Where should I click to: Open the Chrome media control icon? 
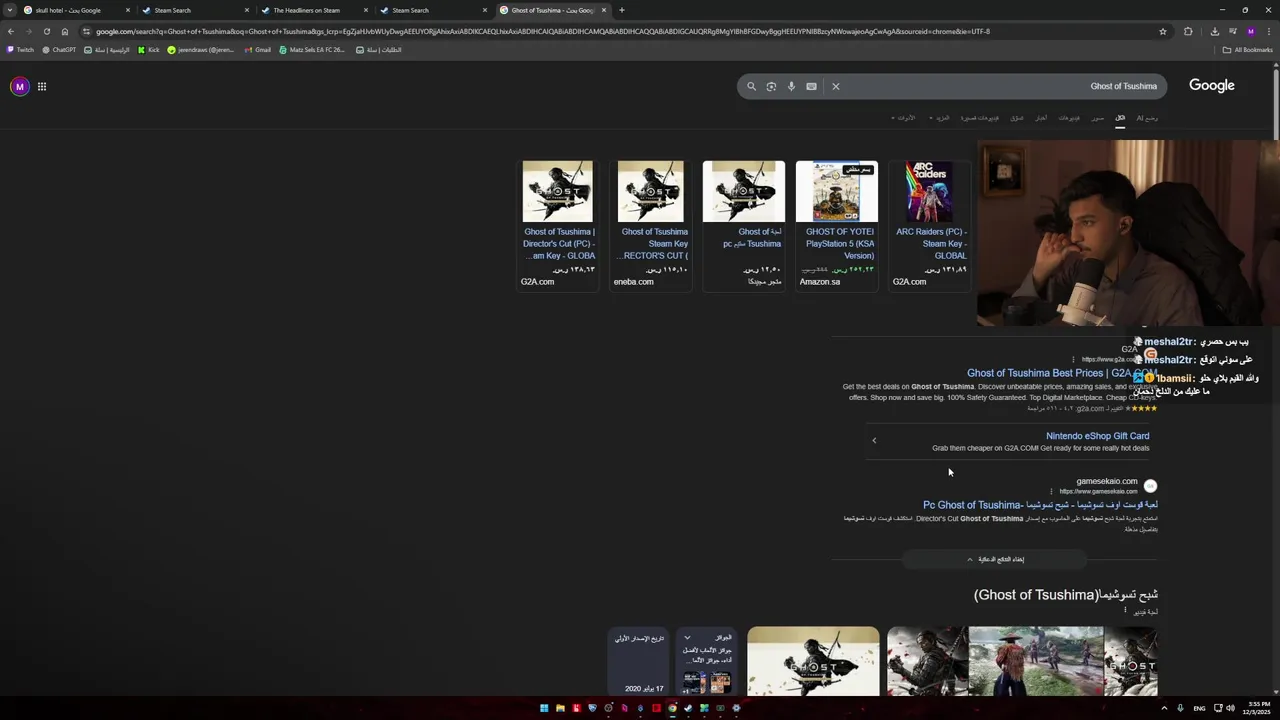pos(1233,31)
